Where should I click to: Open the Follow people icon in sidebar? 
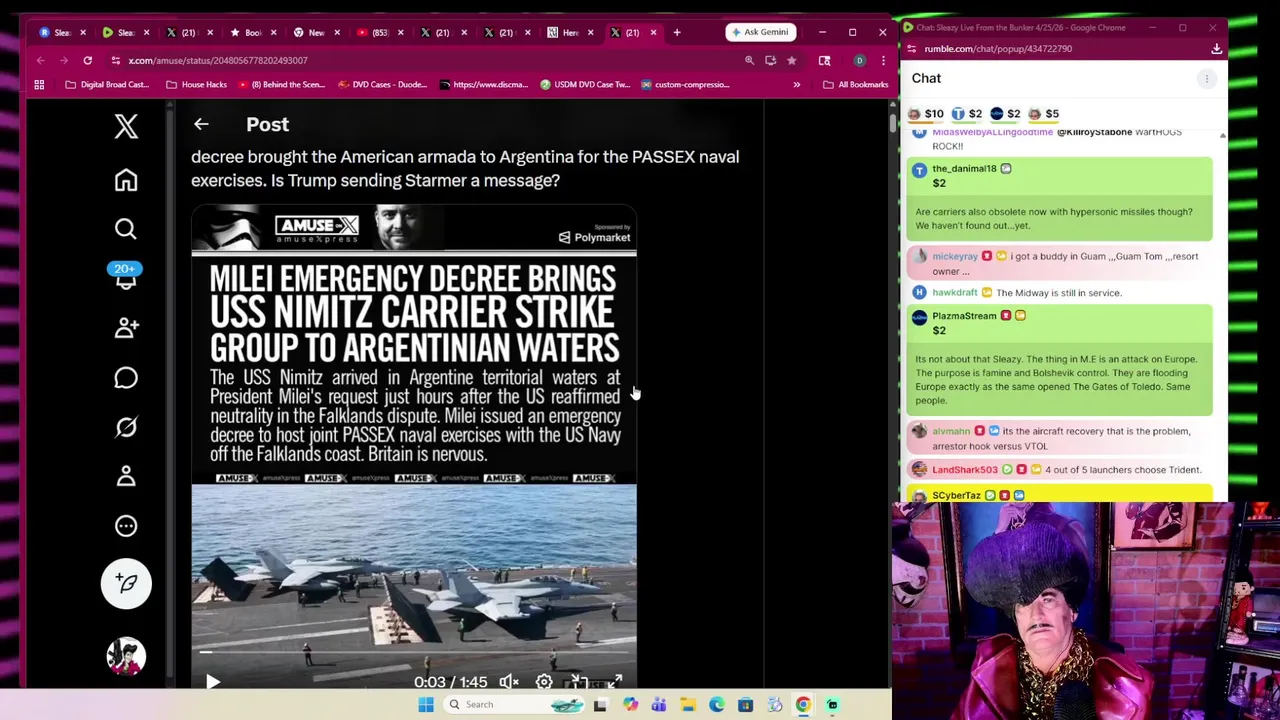[126, 328]
